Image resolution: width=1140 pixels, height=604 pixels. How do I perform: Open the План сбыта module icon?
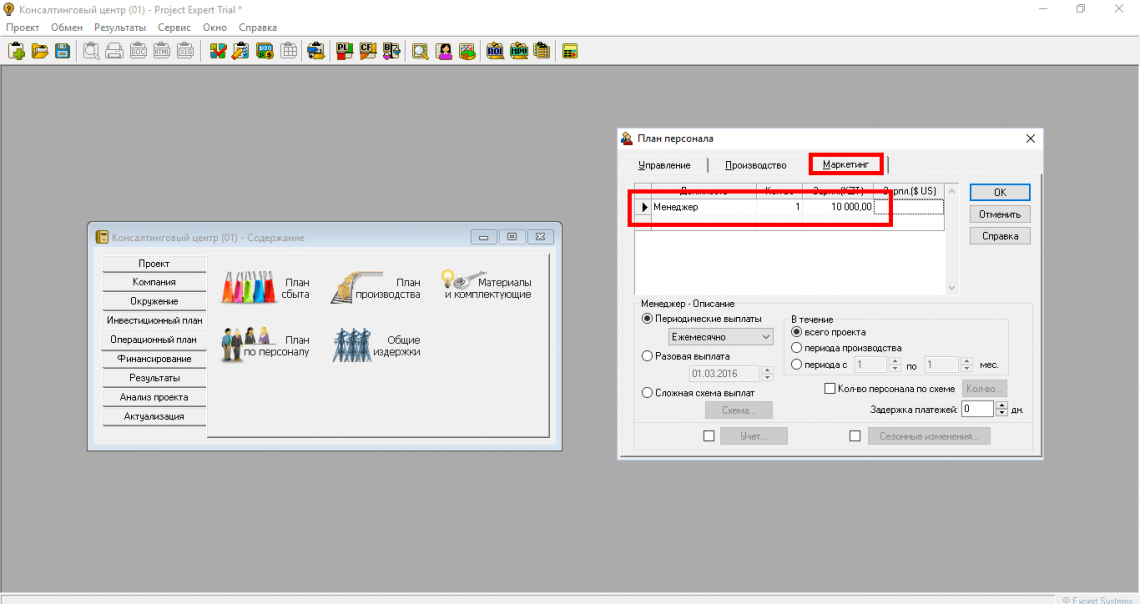(x=246, y=289)
